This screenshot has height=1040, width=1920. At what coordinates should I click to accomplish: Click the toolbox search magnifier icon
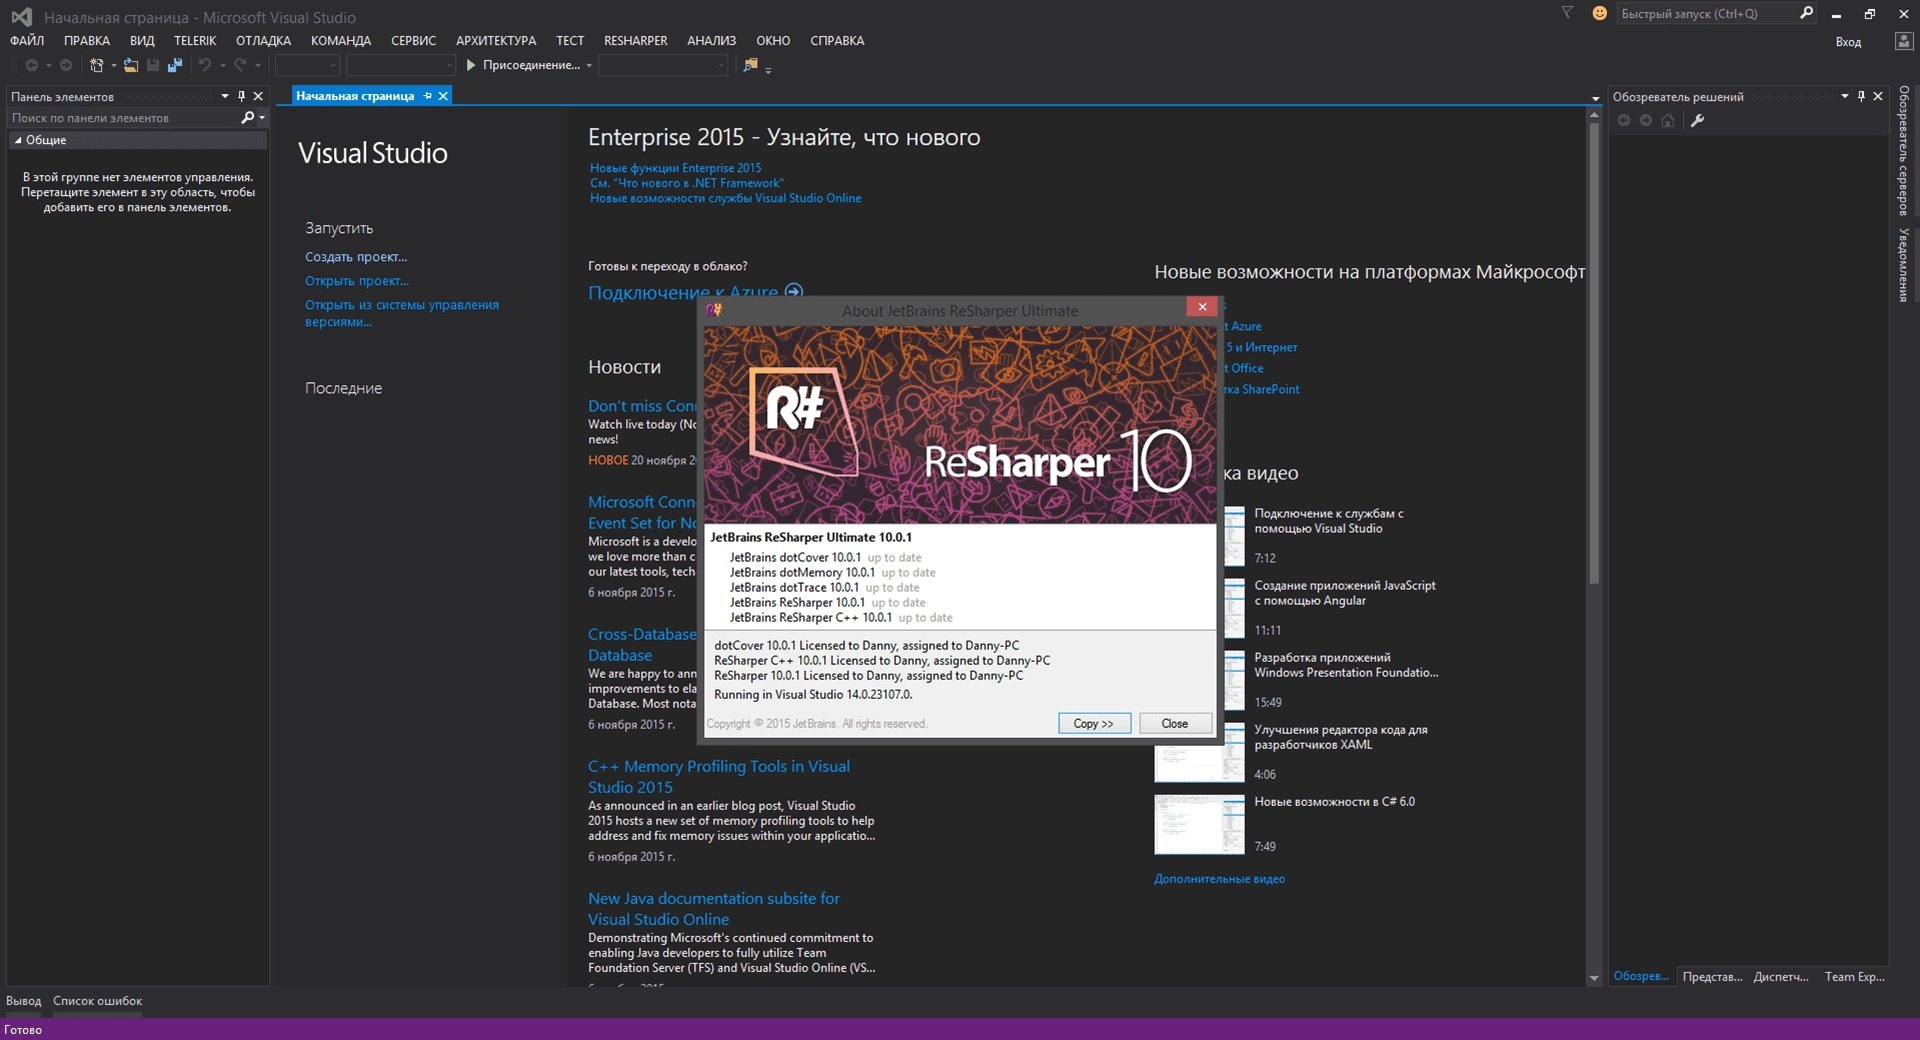[x=248, y=118]
